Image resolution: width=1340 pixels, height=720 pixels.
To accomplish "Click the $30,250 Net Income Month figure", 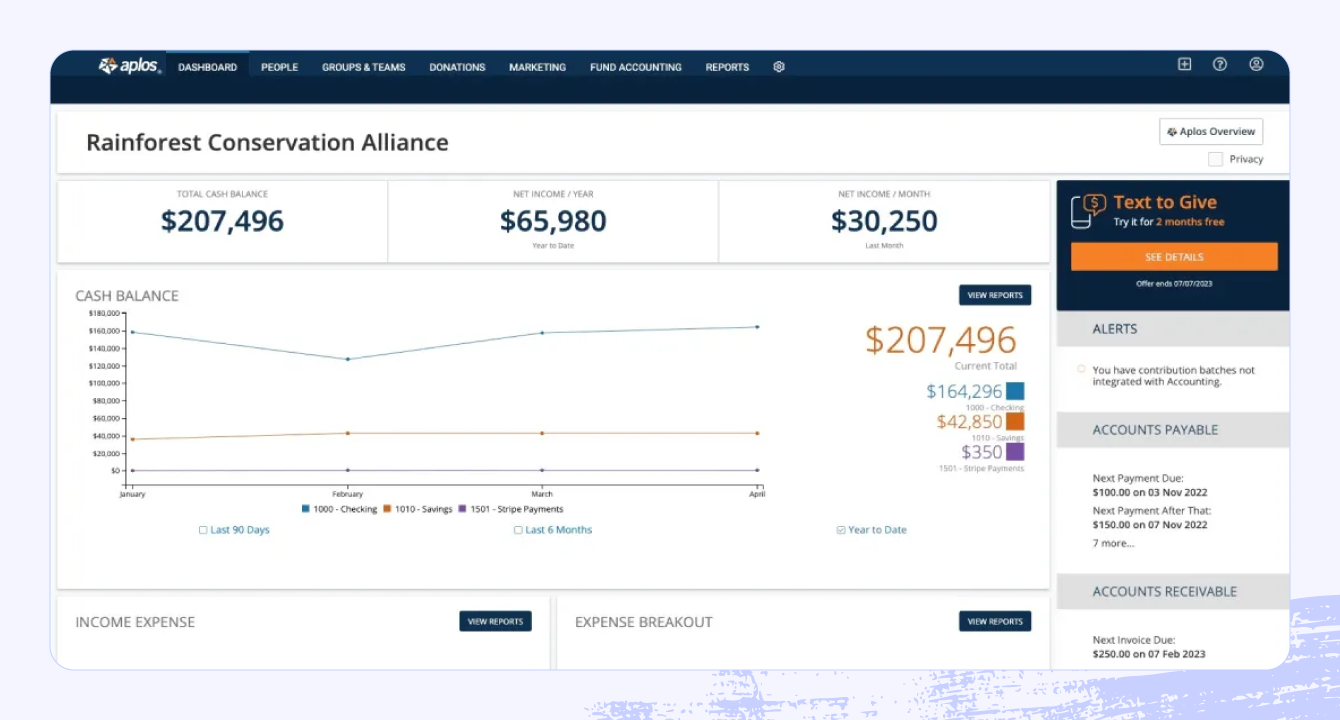I will click(884, 221).
